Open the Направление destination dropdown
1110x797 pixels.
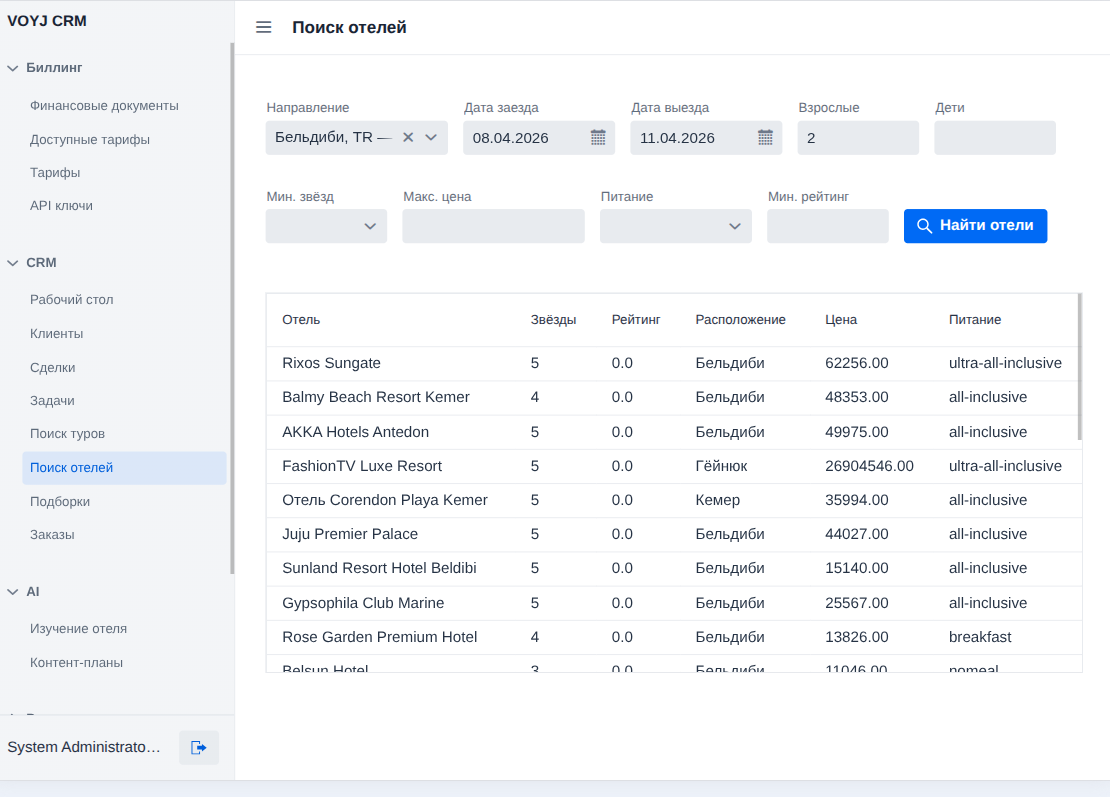tap(430, 137)
